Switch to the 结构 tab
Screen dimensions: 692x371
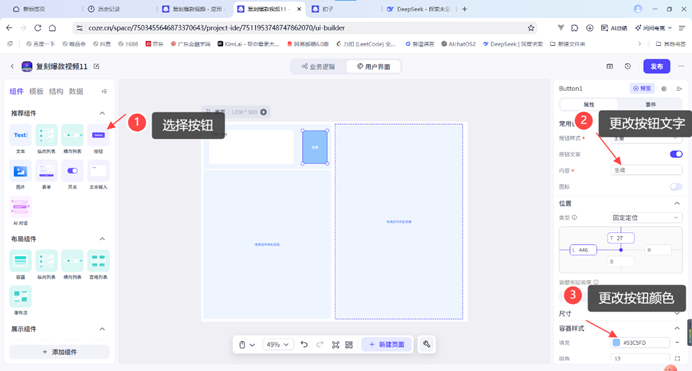point(56,91)
